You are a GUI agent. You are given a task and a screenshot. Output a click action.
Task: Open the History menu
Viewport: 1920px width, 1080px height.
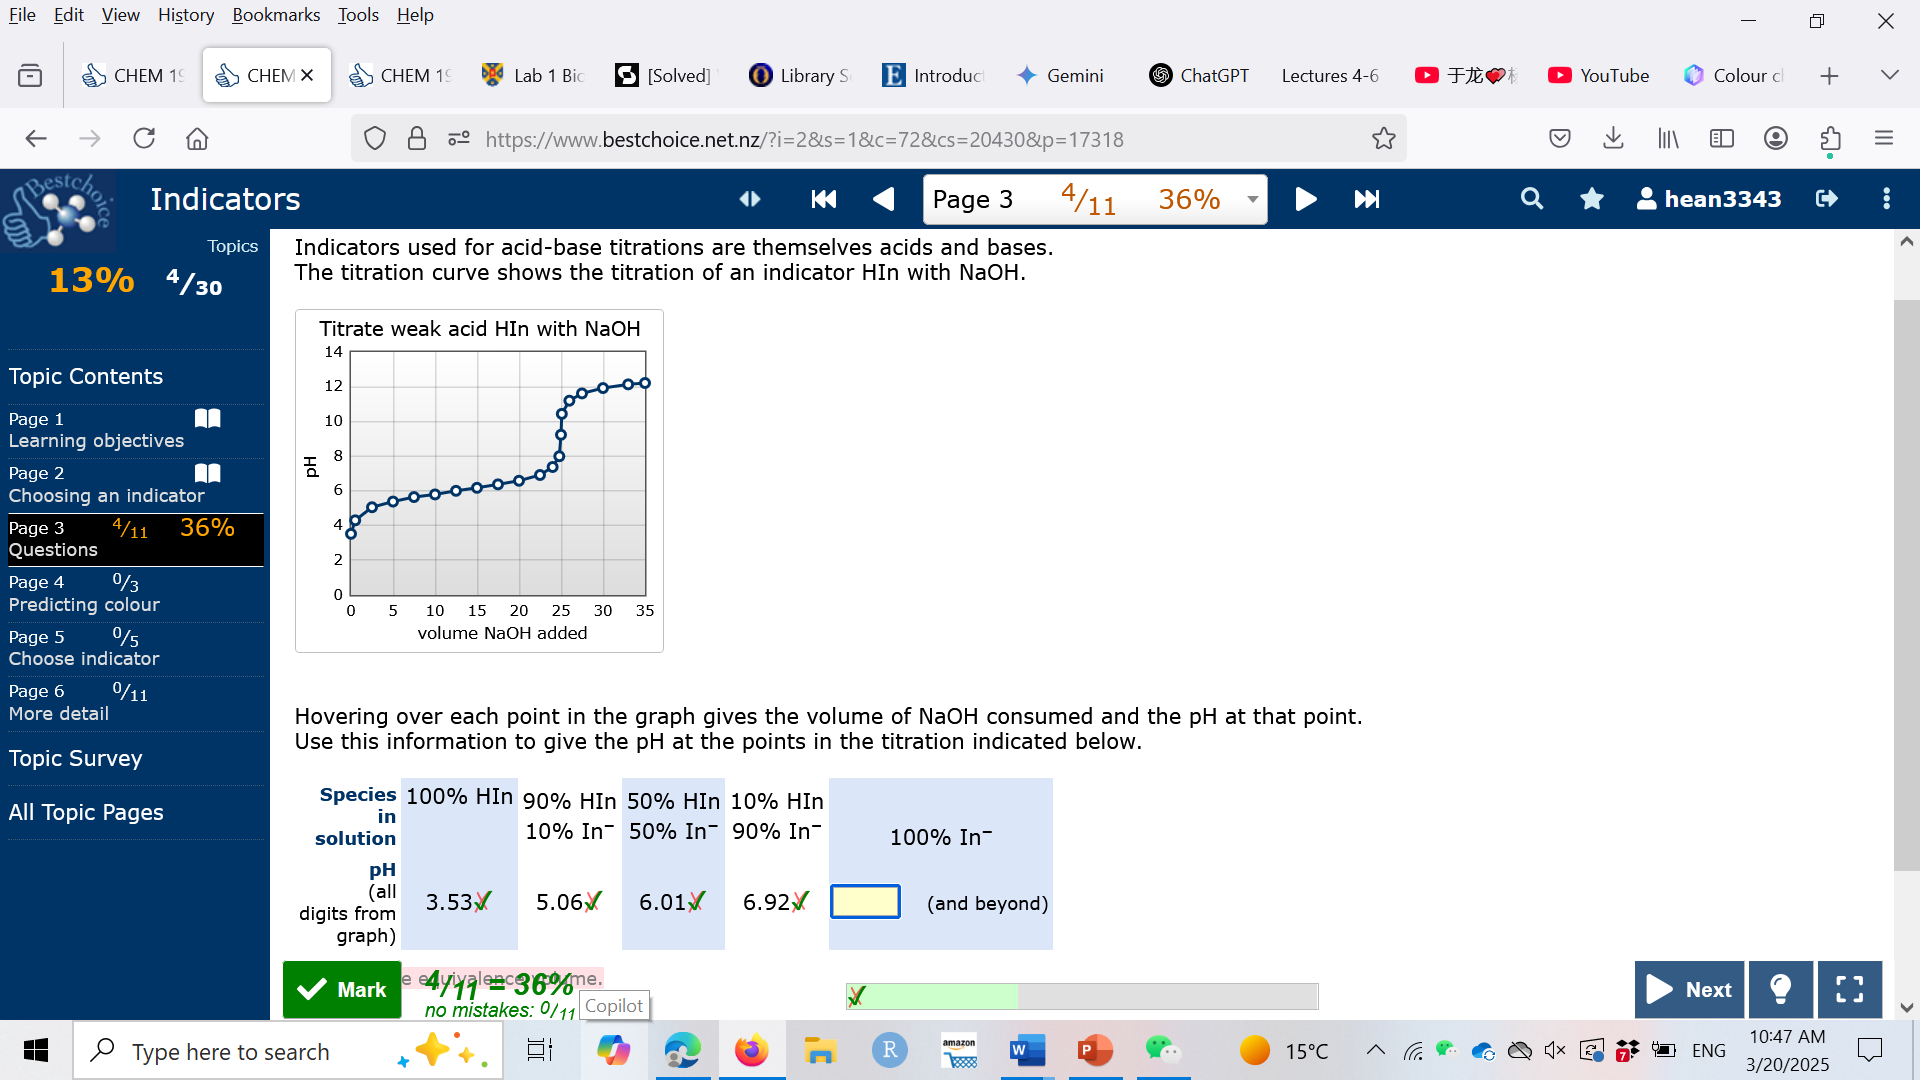[185, 15]
